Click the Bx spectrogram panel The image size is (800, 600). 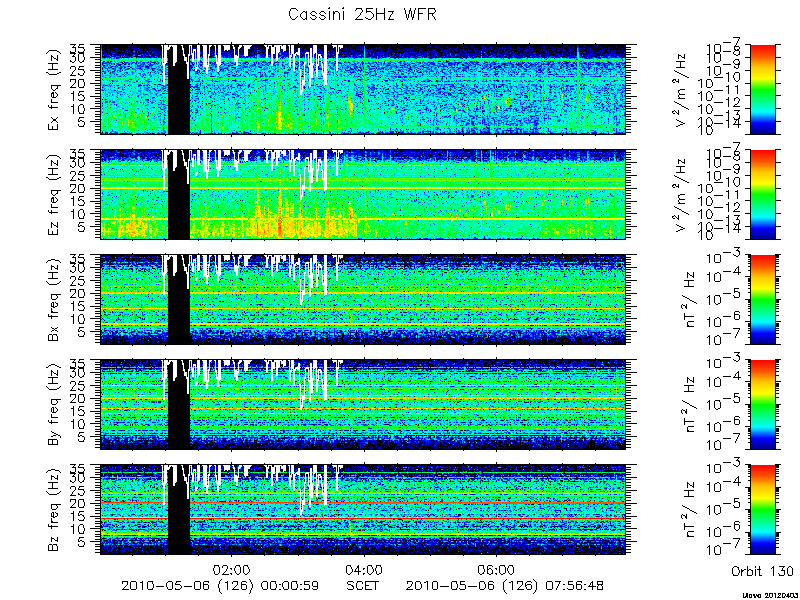point(363,299)
